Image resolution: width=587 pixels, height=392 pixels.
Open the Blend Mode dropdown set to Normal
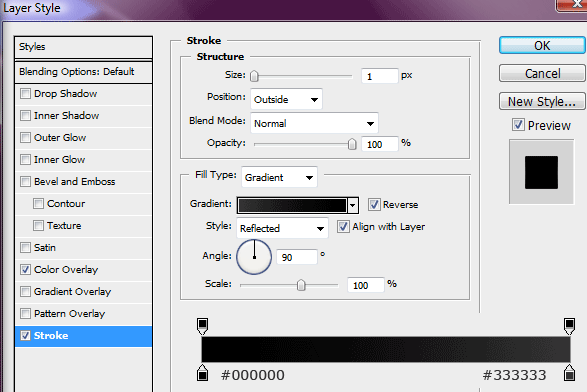pyautogui.click(x=314, y=123)
